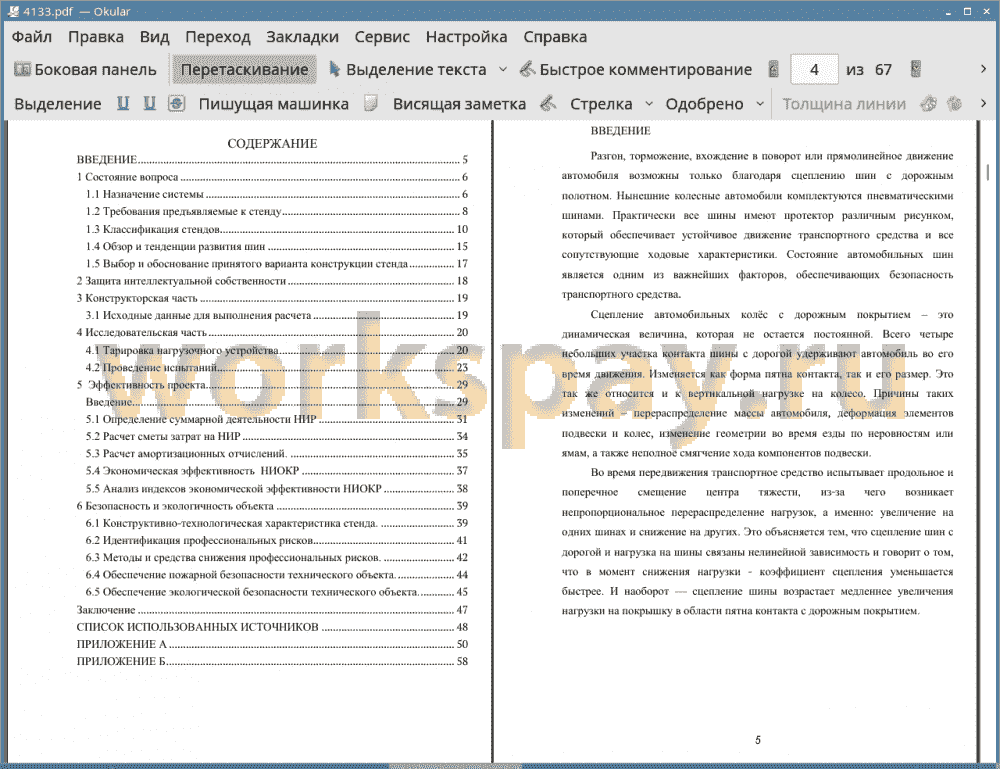This screenshot has width=1000, height=769.
Task: Click contents row 'Заключение'
Action: (272, 610)
